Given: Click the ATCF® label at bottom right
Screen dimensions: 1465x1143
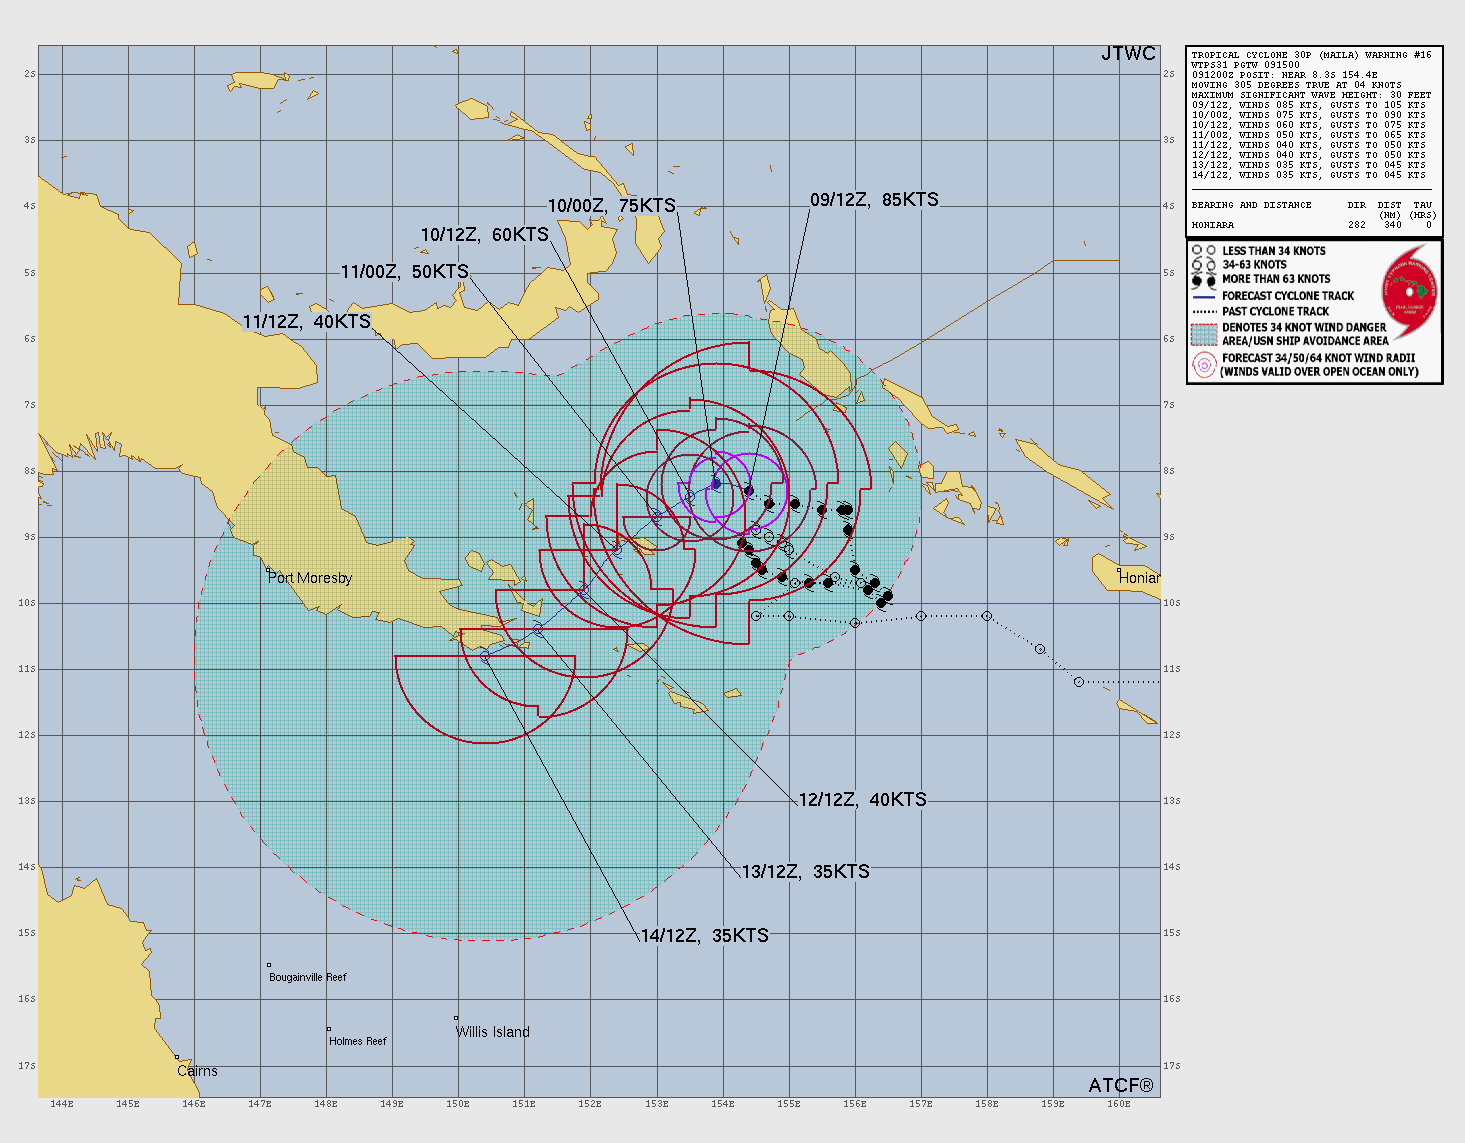Looking at the screenshot, I should click(1120, 1086).
